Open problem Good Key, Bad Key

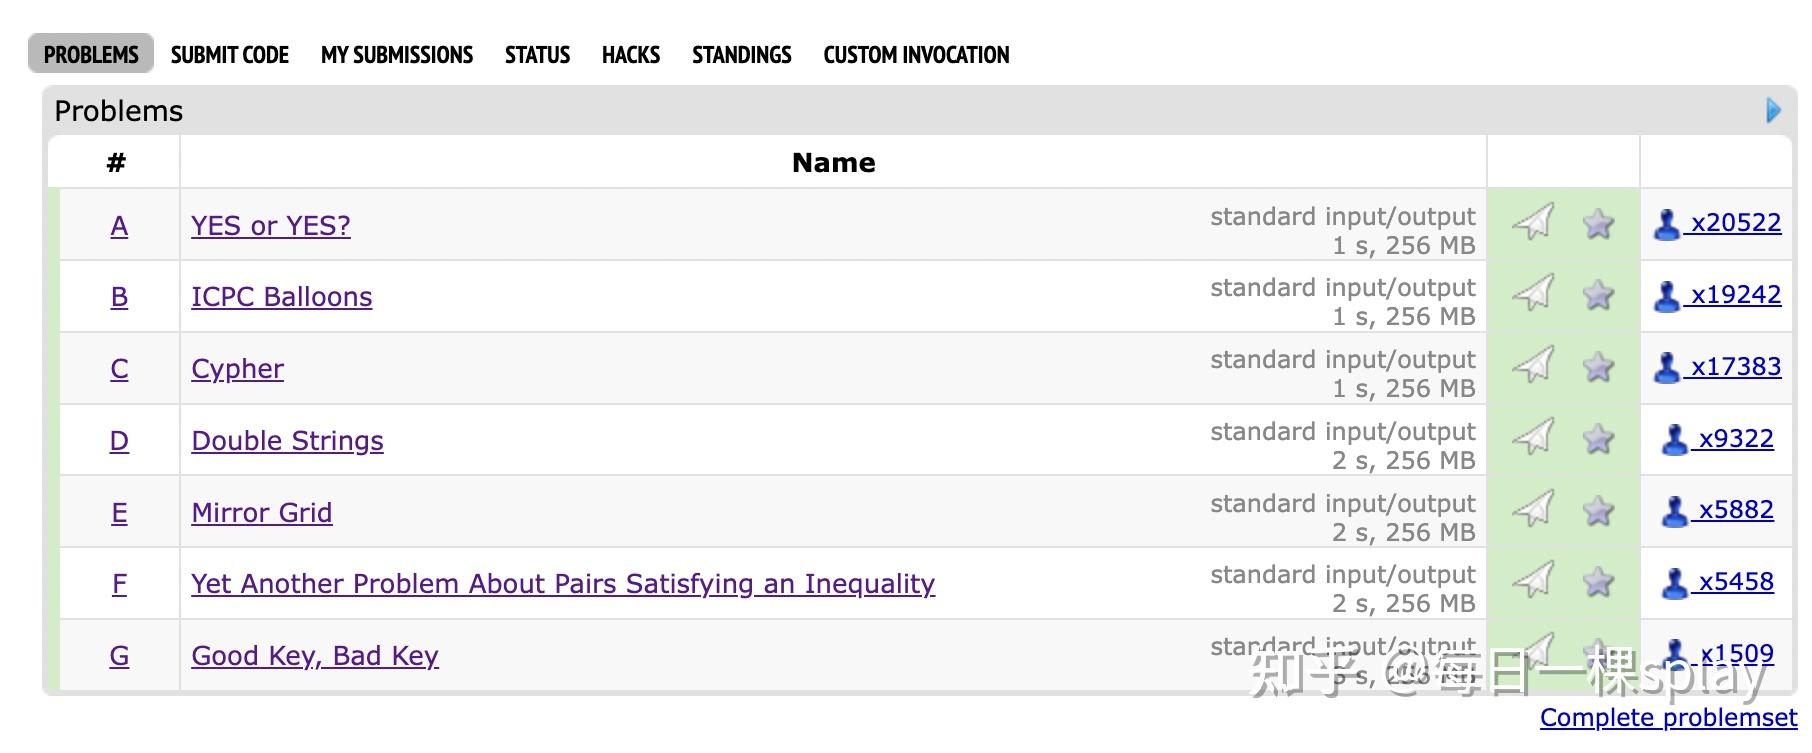(315, 656)
